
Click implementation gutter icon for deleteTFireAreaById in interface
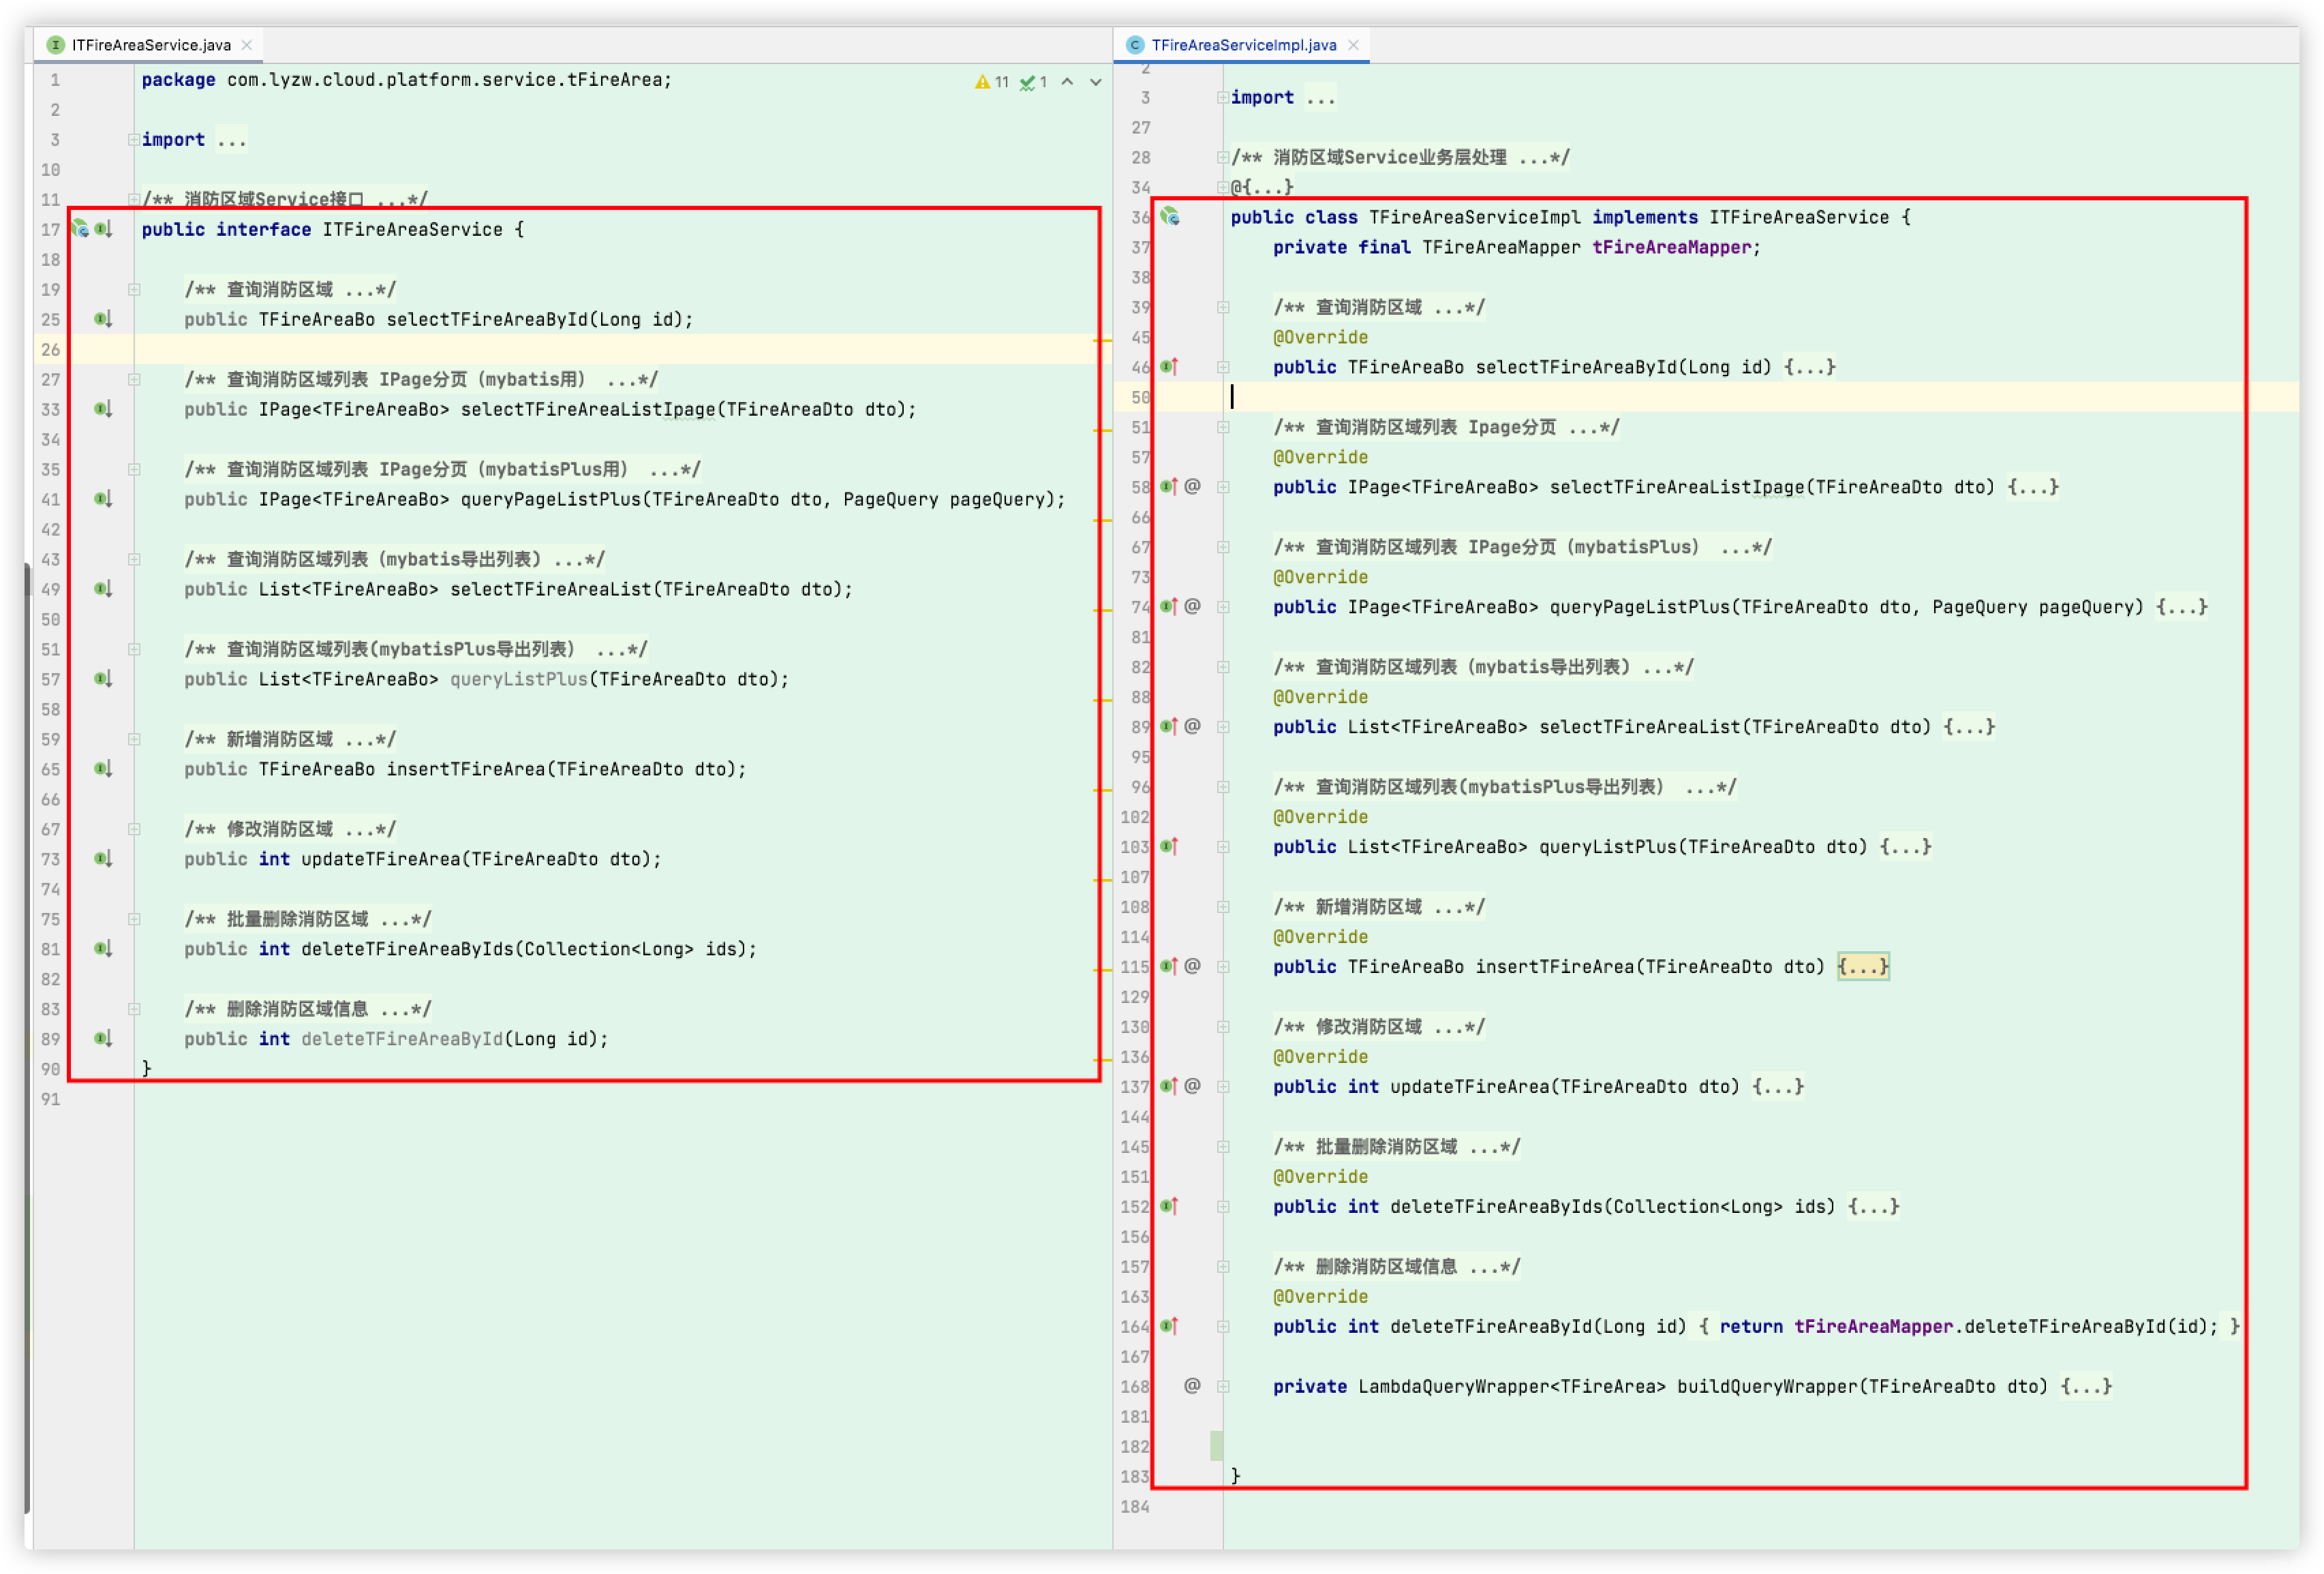click(103, 1039)
